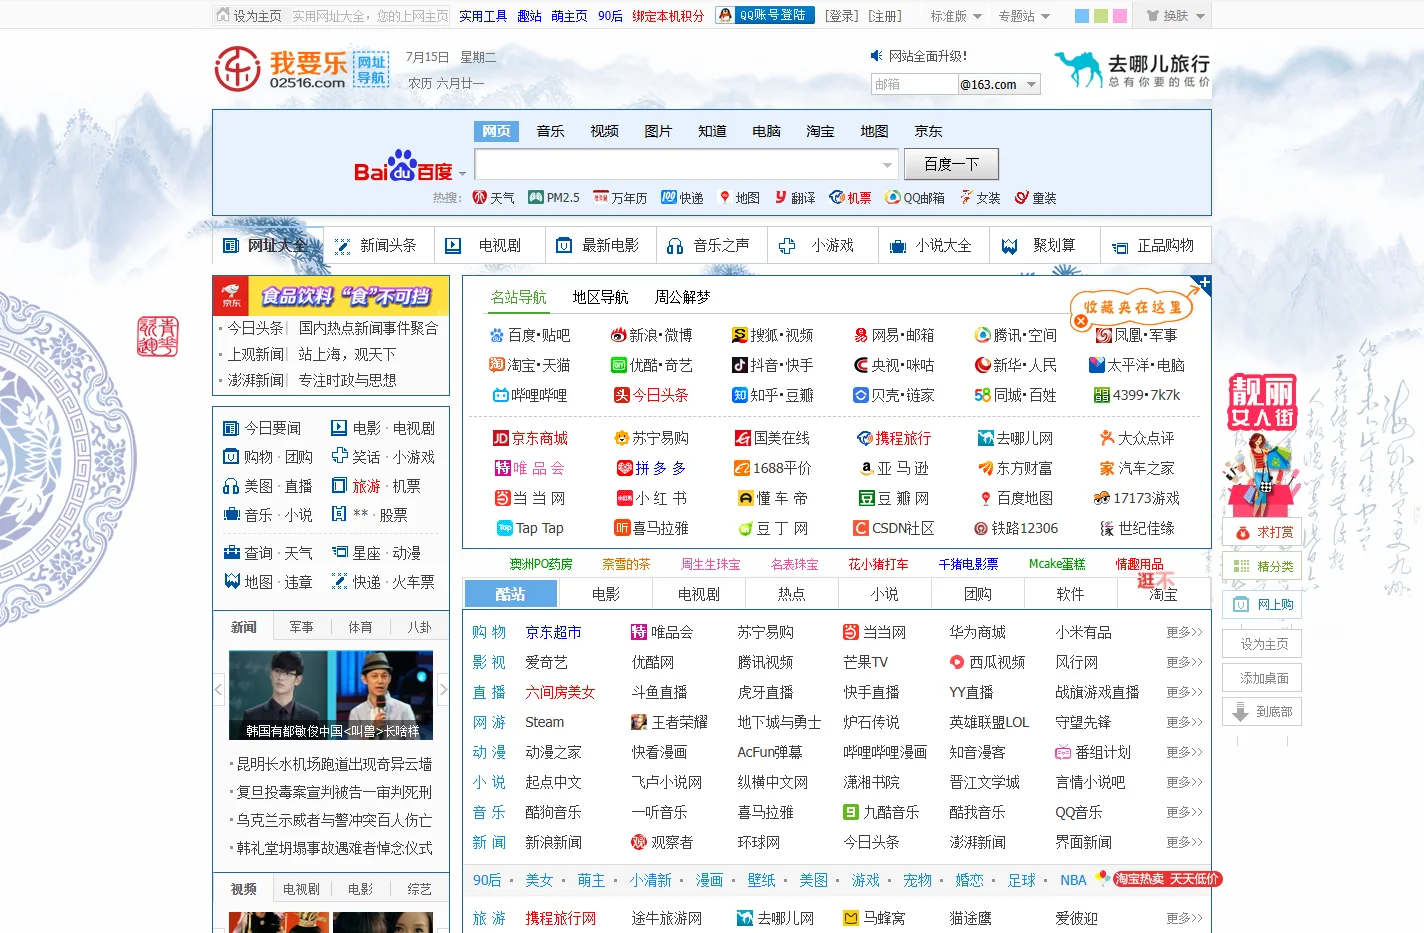
Task: Expand more links in 影视 row
Action: pyautogui.click(x=1184, y=662)
